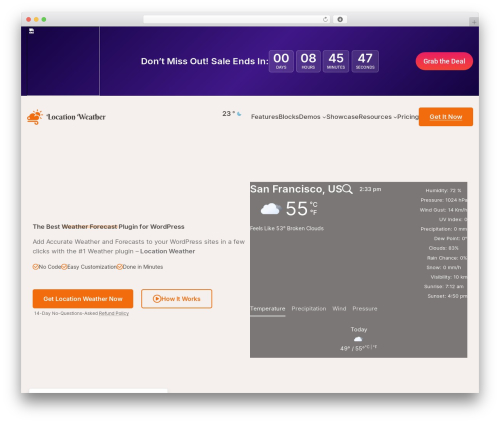Viewport: 500px width, 423px height.
Task: Click the checkmark icon beside Easy Customization
Action: [64, 267]
